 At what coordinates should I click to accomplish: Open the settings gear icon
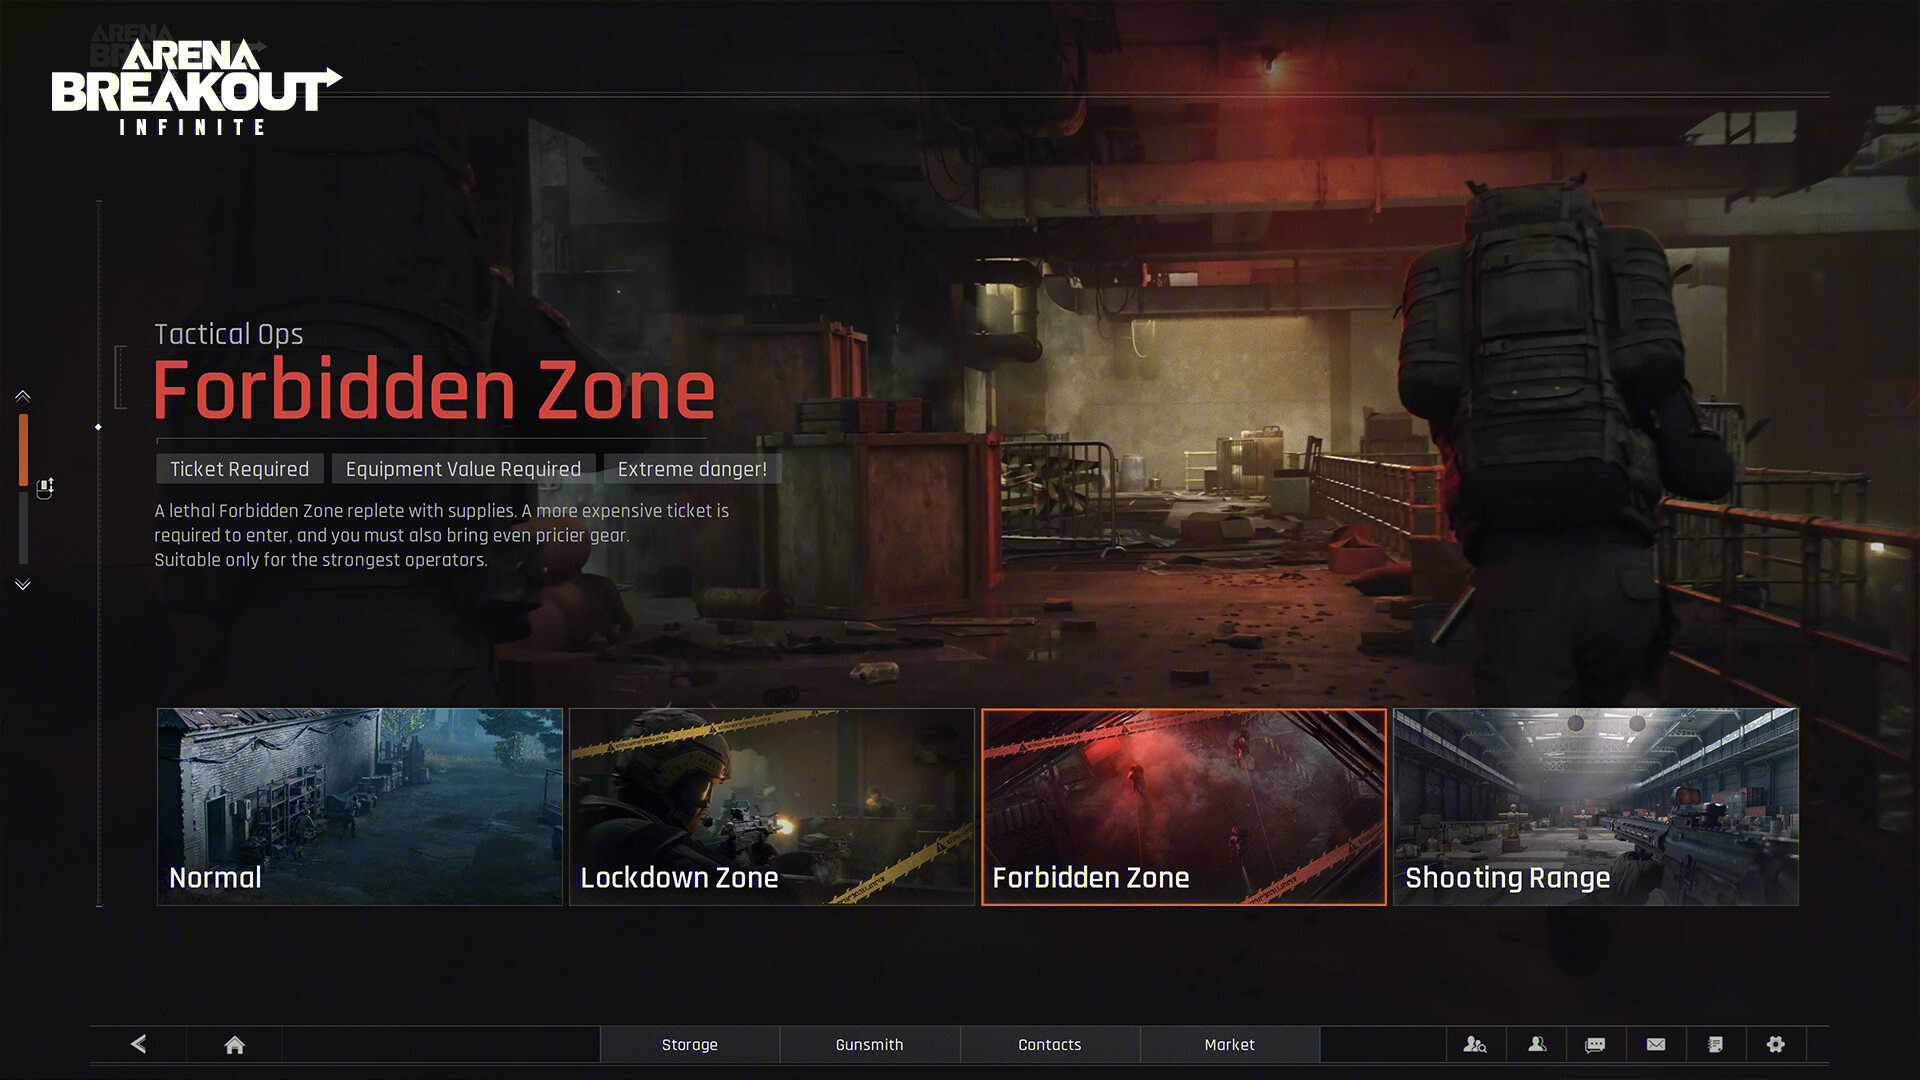pos(1775,1044)
